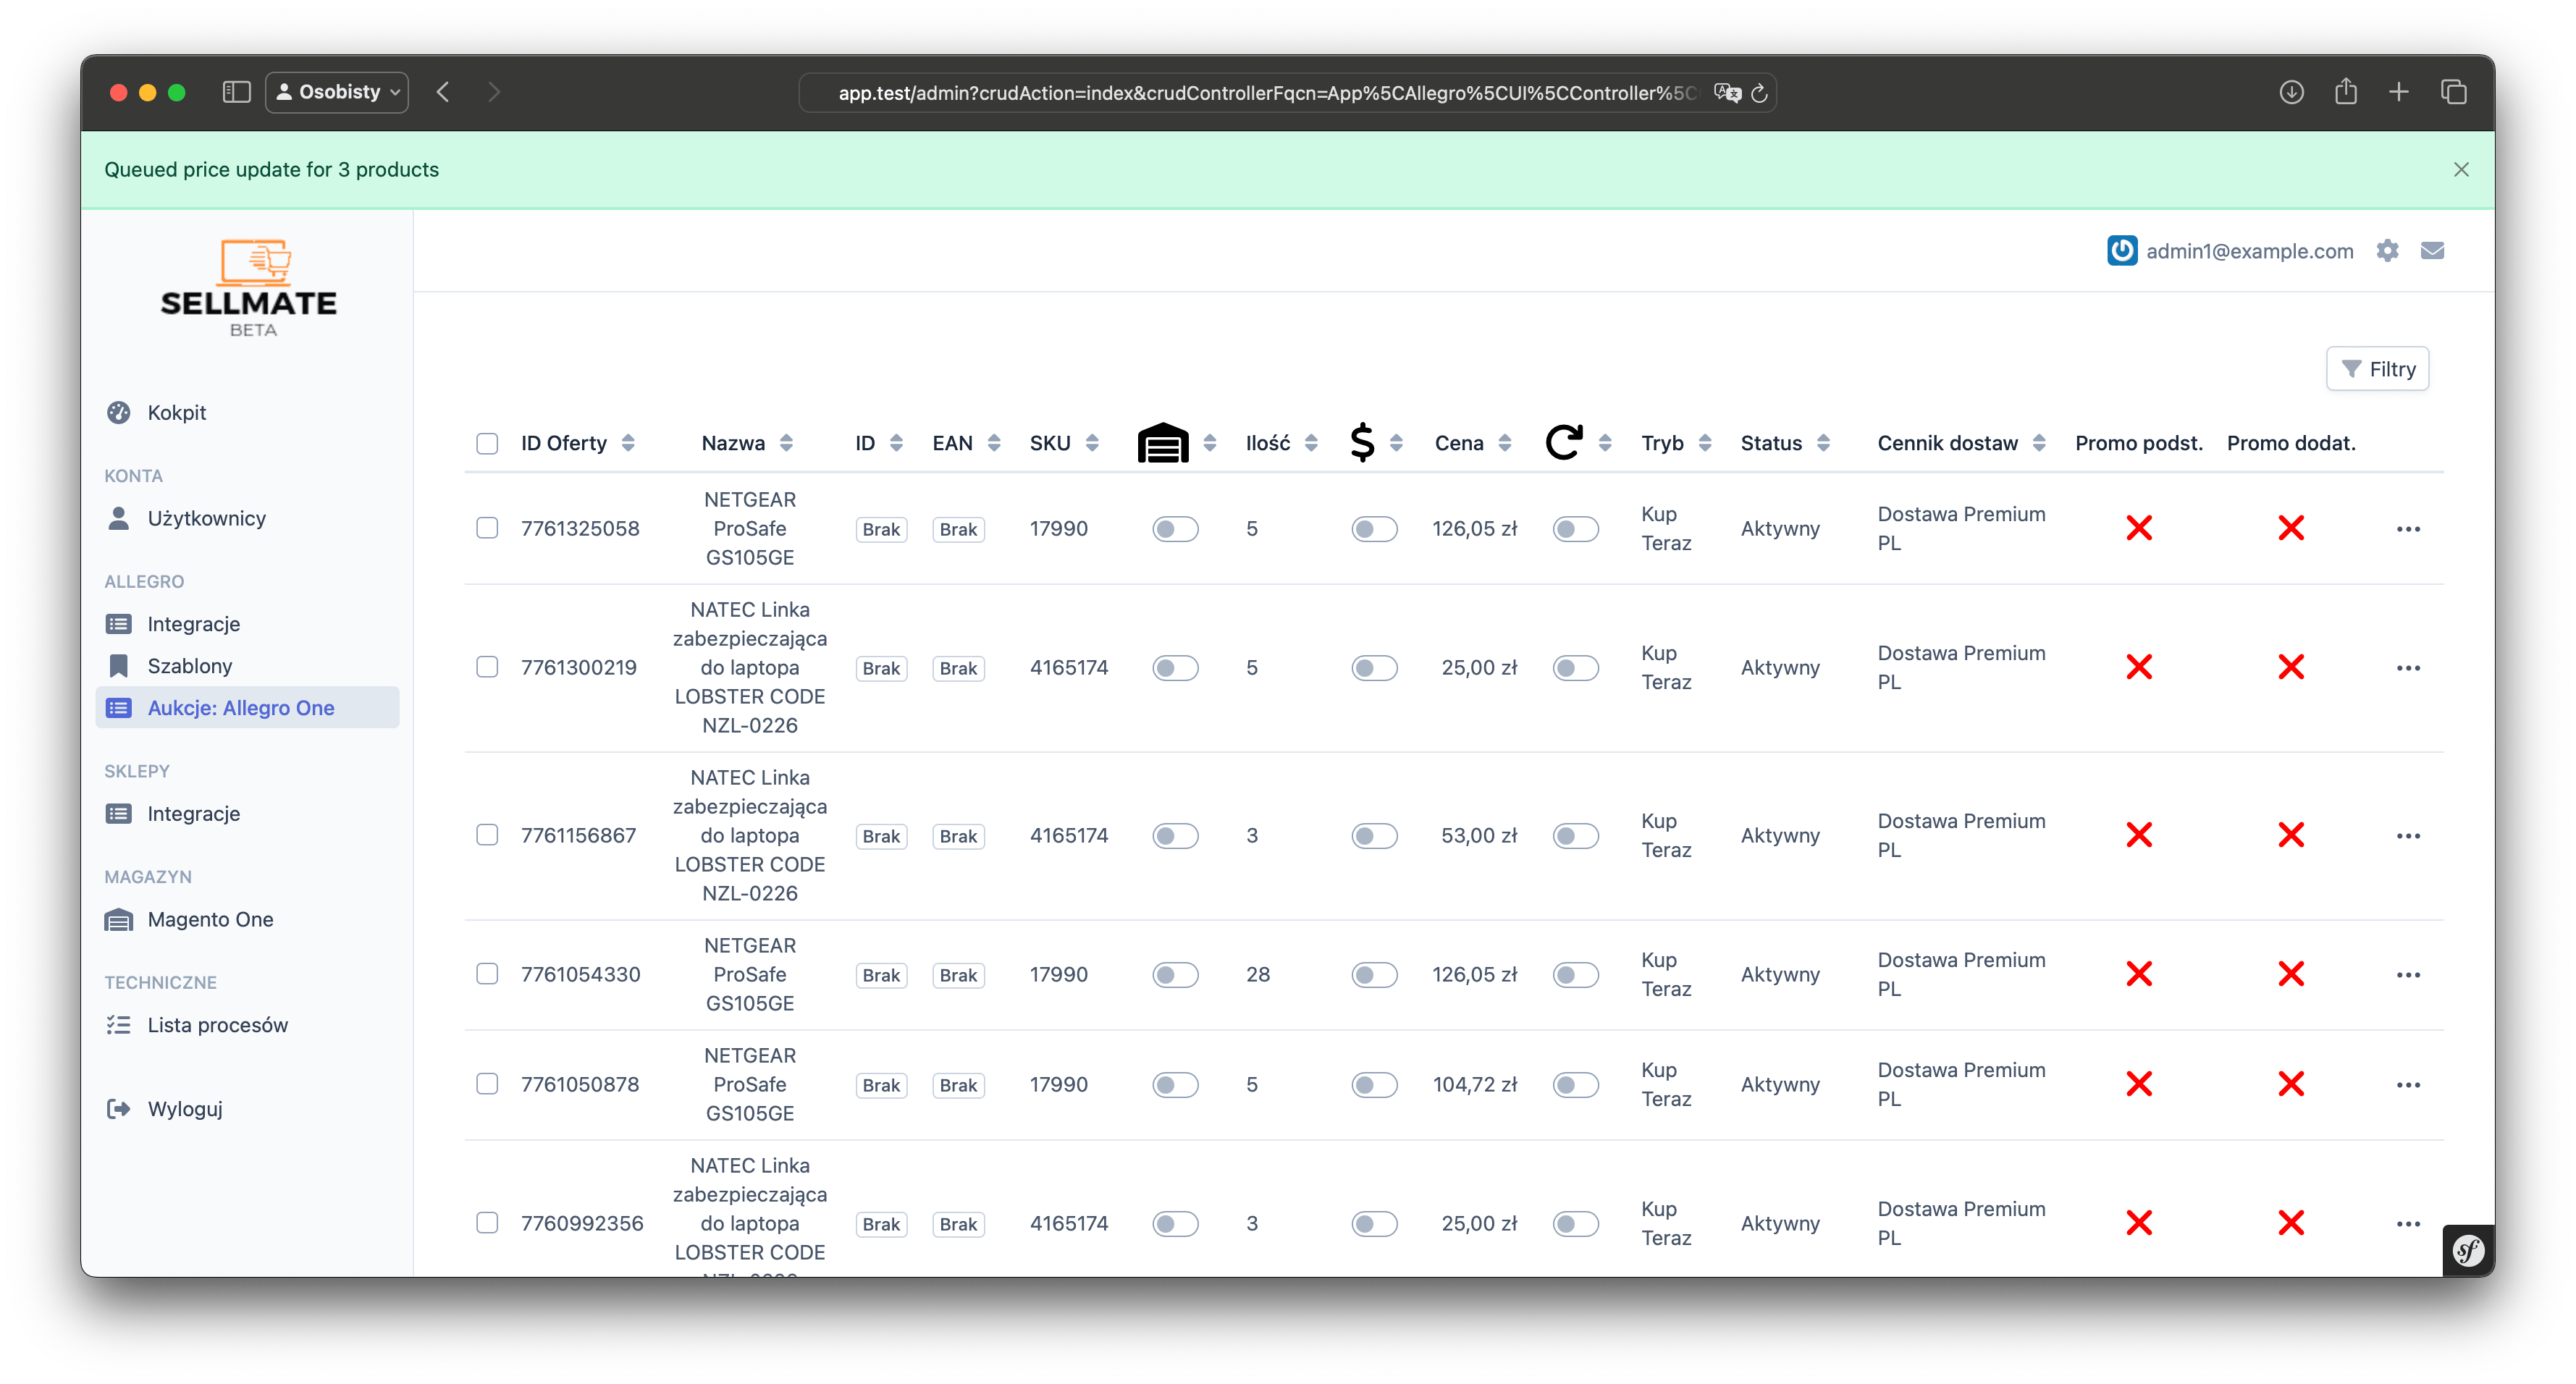Viewport: 2576px width, 1384px height.
Task: Click the admin1@example.com user link
Action: coord(2249,251)
